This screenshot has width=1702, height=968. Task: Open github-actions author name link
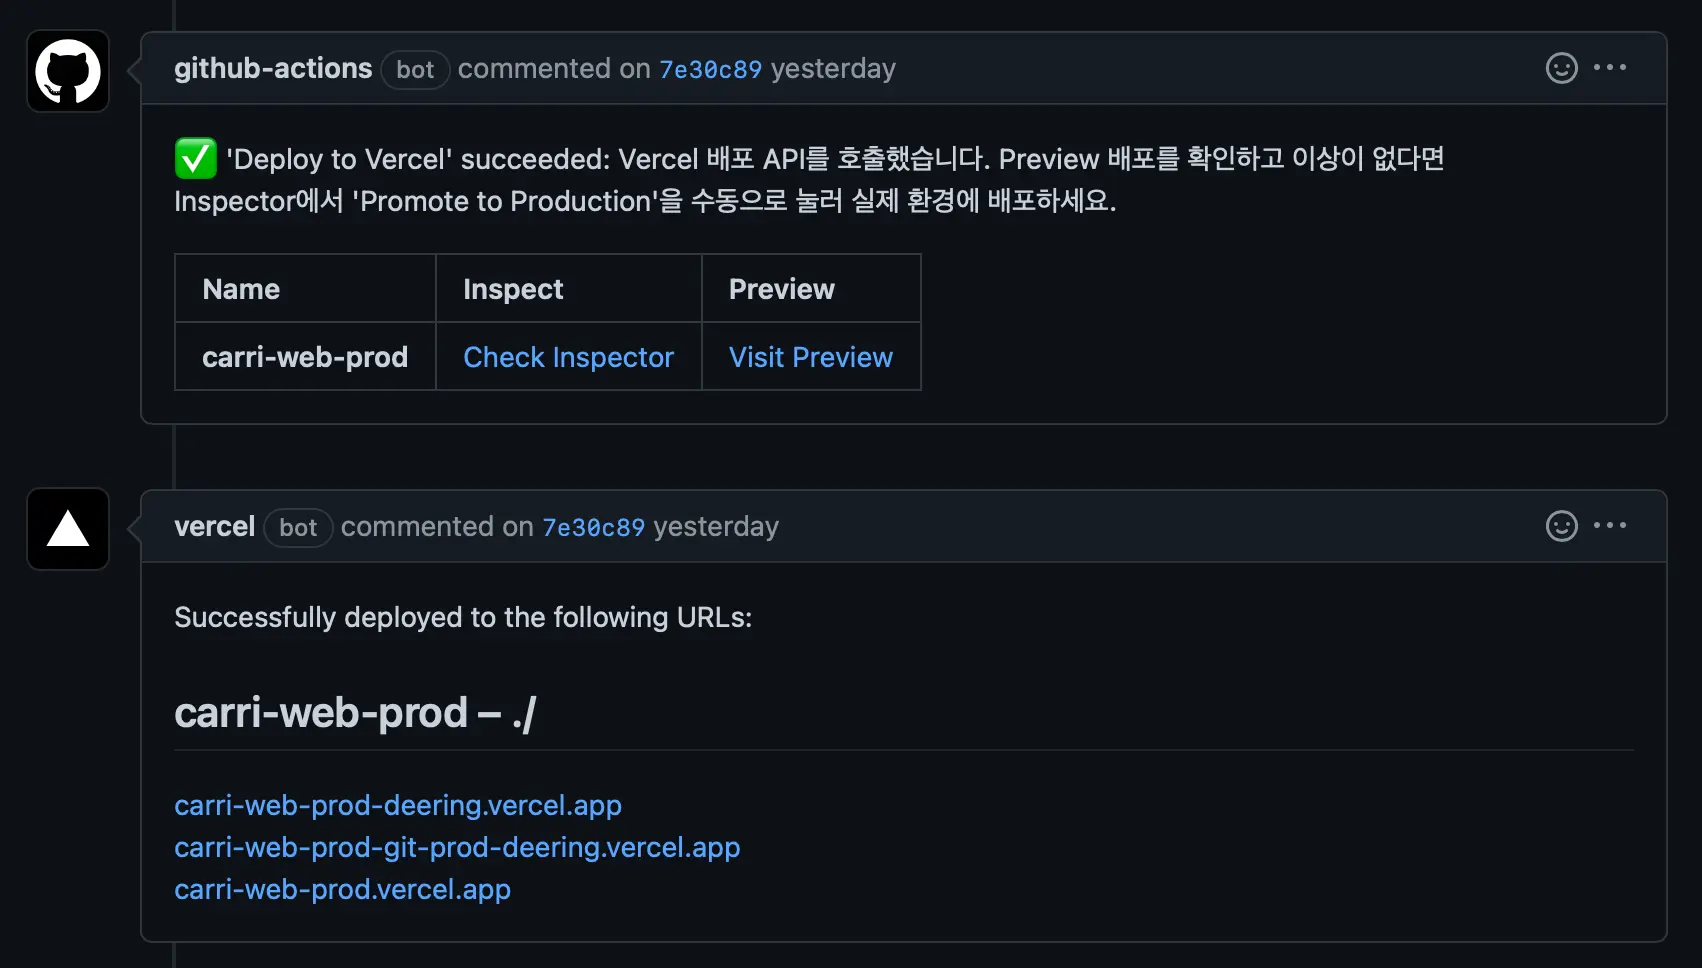click(x=273, y=68)
